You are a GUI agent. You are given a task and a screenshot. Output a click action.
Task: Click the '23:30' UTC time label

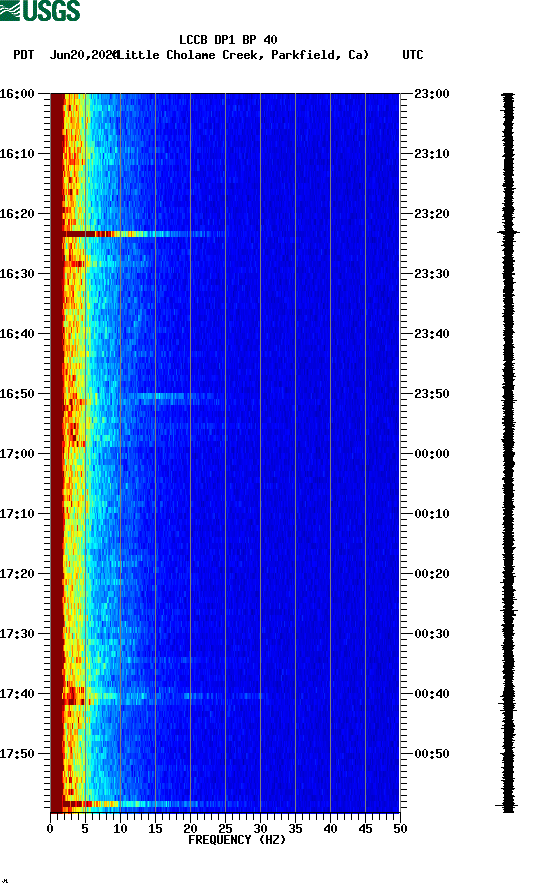432,274
